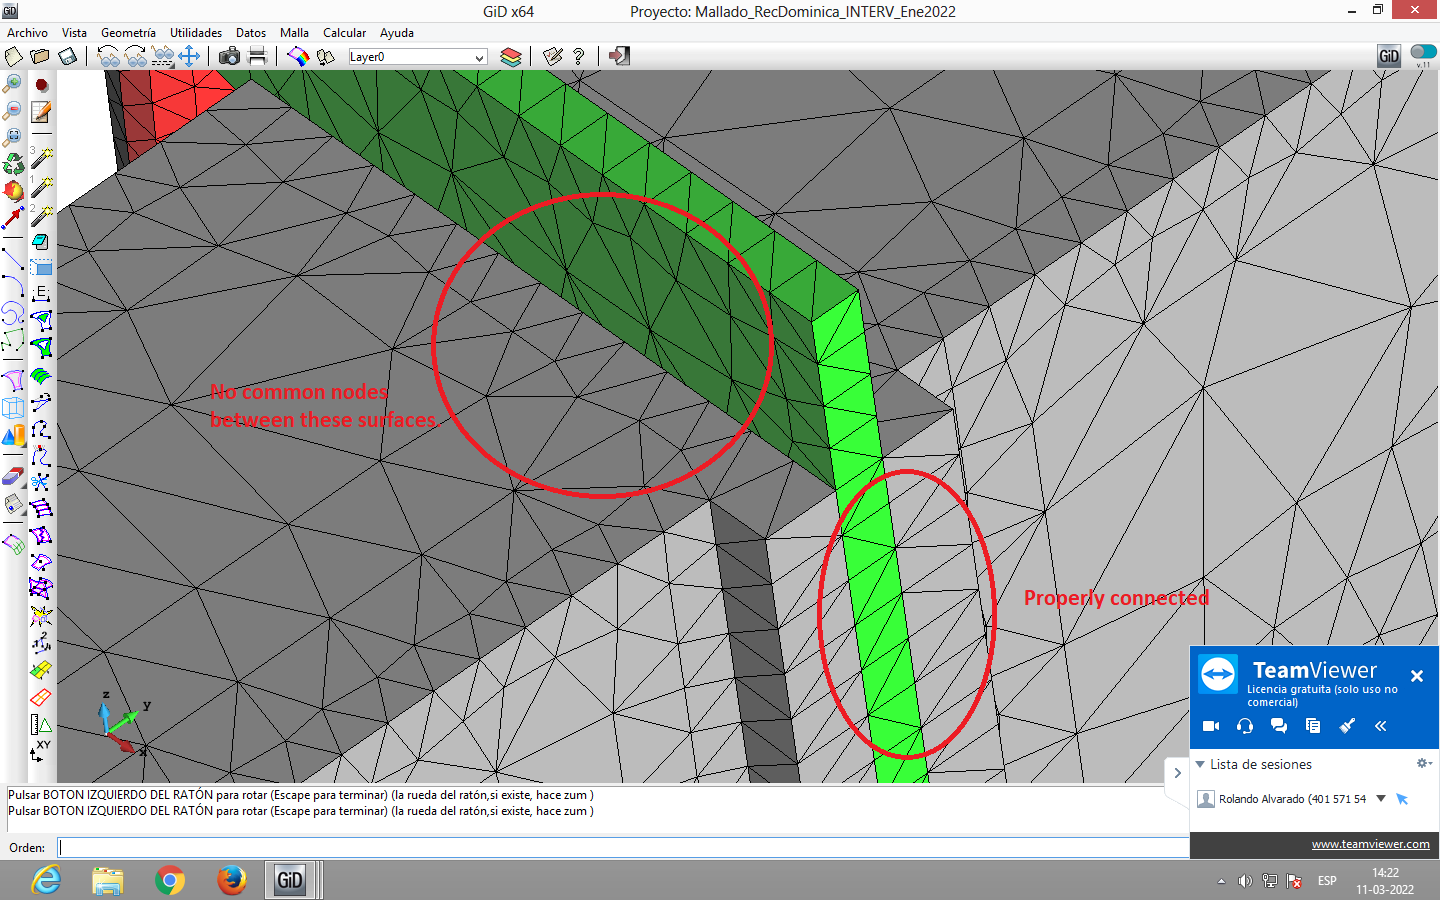Toggle TeamViewer headset audio
This screenshot has height=900, width=1440.
pos(1245,726)
